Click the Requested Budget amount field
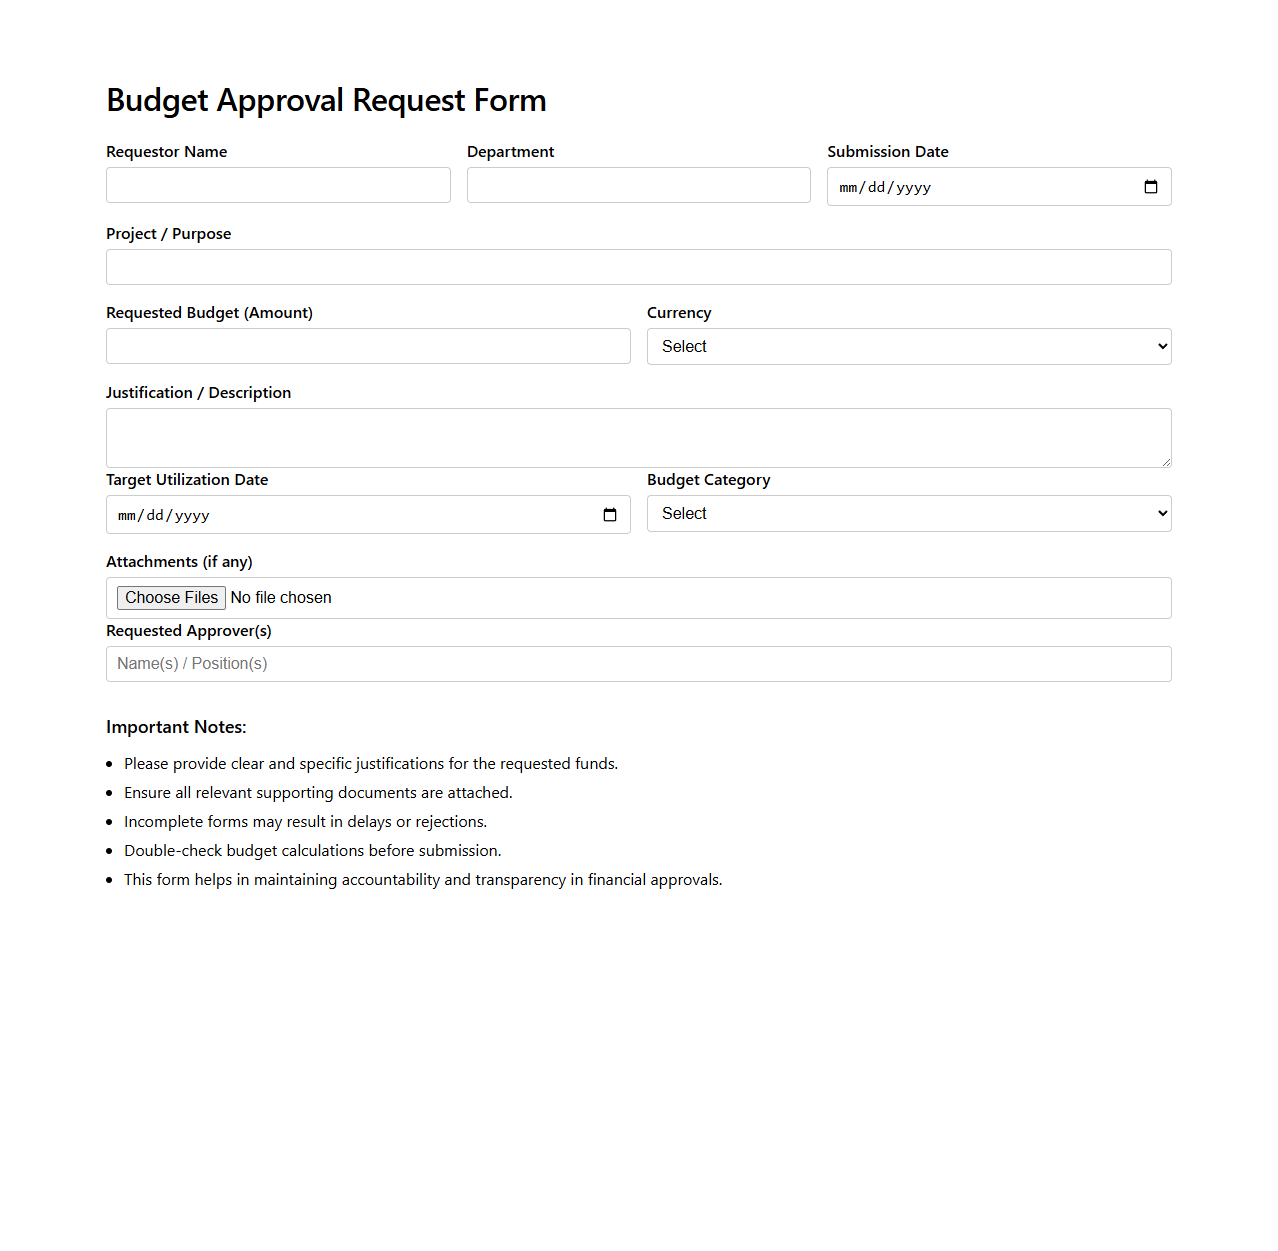 (368, 346)
